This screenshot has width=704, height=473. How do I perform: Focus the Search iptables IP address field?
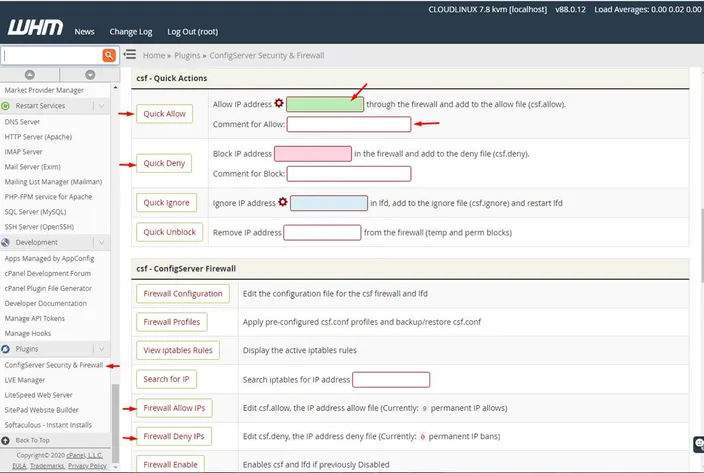tap(391, 380)
